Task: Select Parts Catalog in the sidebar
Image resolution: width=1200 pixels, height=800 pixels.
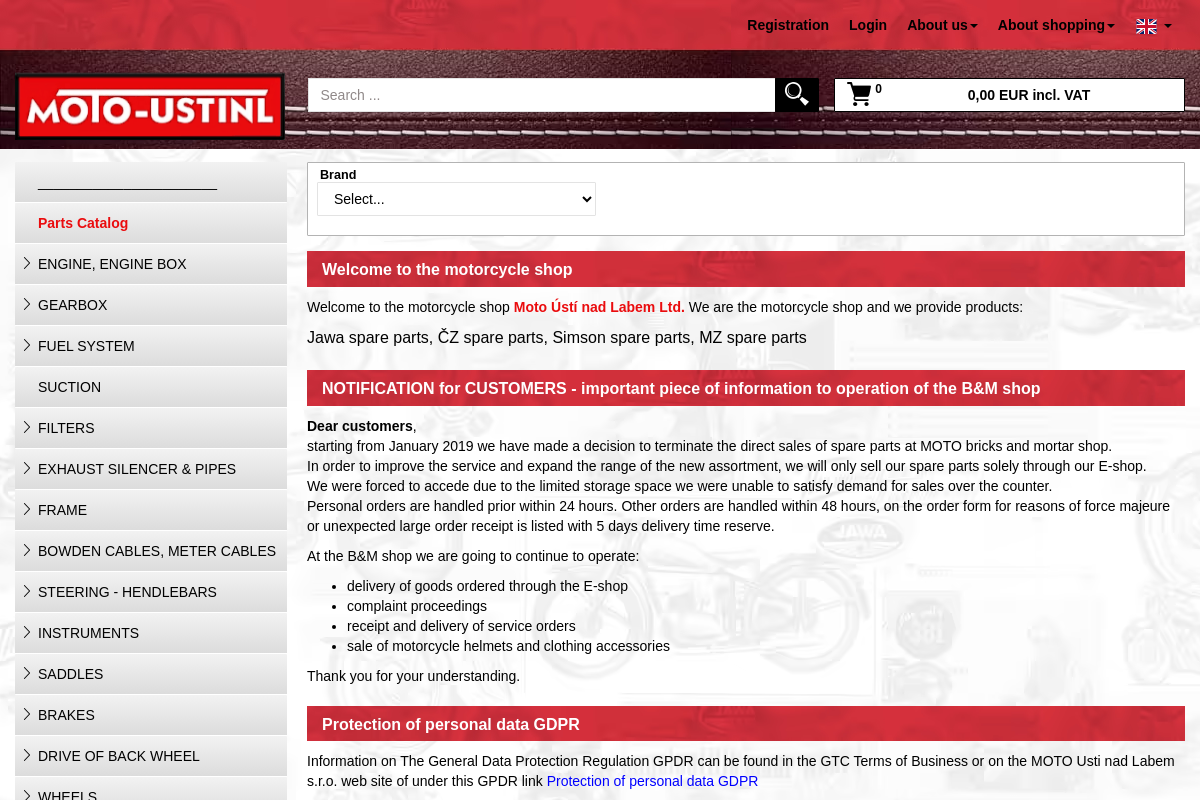Action: 151,223
